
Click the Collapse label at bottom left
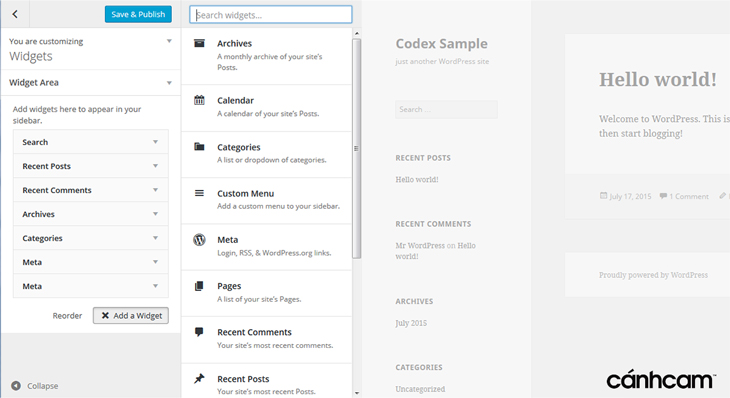42,386
